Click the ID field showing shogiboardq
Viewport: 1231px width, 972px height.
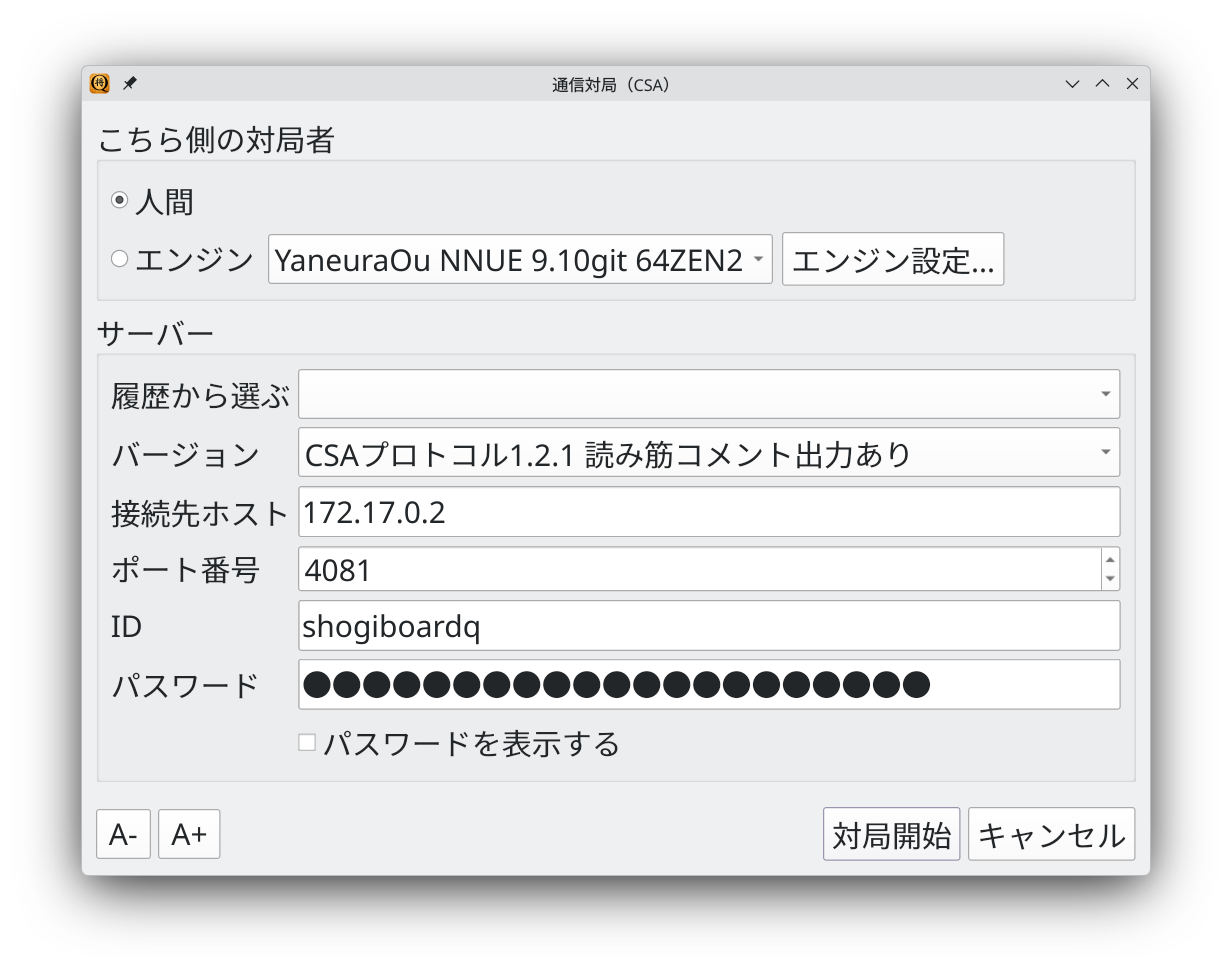[x=709, y=625]
